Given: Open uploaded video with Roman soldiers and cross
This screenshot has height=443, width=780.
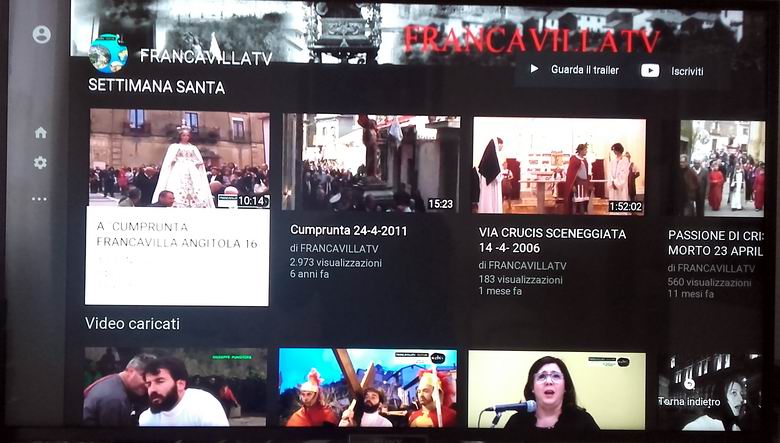Looking at the screenshot, I should click(368, 388).
